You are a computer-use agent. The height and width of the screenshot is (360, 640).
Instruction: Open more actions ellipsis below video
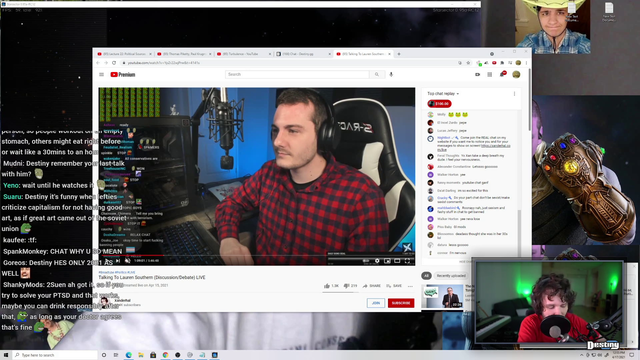tap(410, 286)
